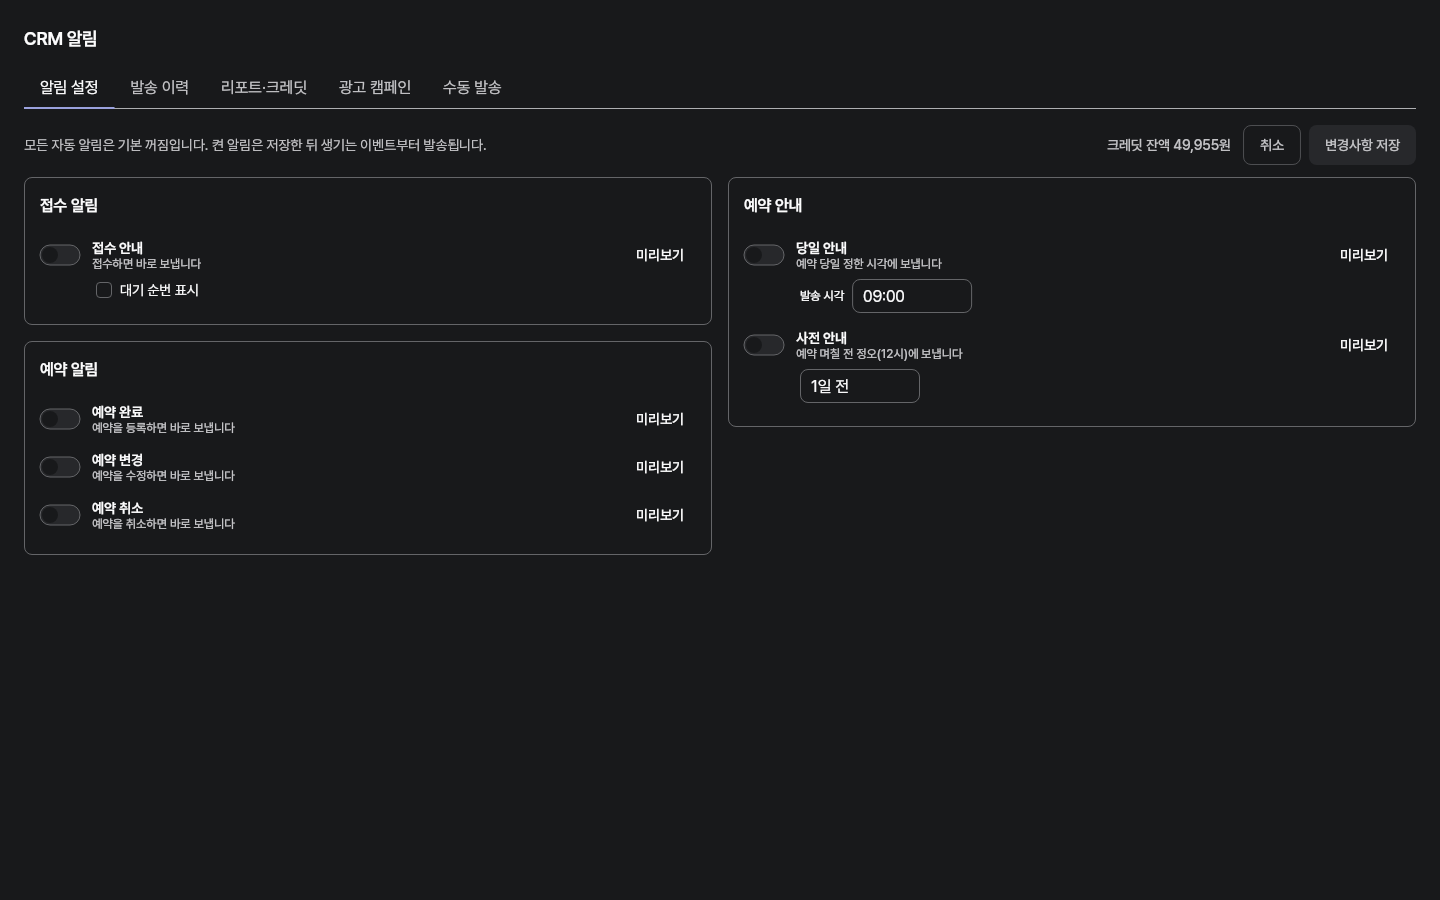This screenshot has width=1440, height=900.
Task: Click the 예약 며칠 전 정오(12시)에 보냅니다 description
Action: [879, 354]
